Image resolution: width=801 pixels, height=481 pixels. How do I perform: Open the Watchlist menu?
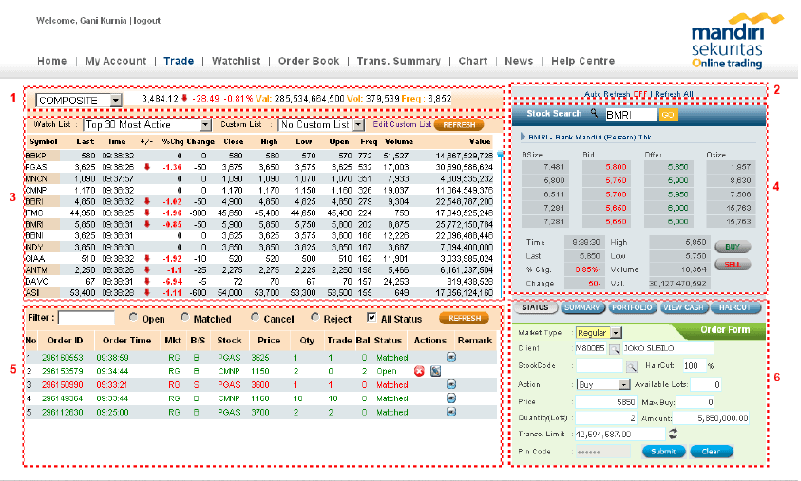[x=236, y=61]
